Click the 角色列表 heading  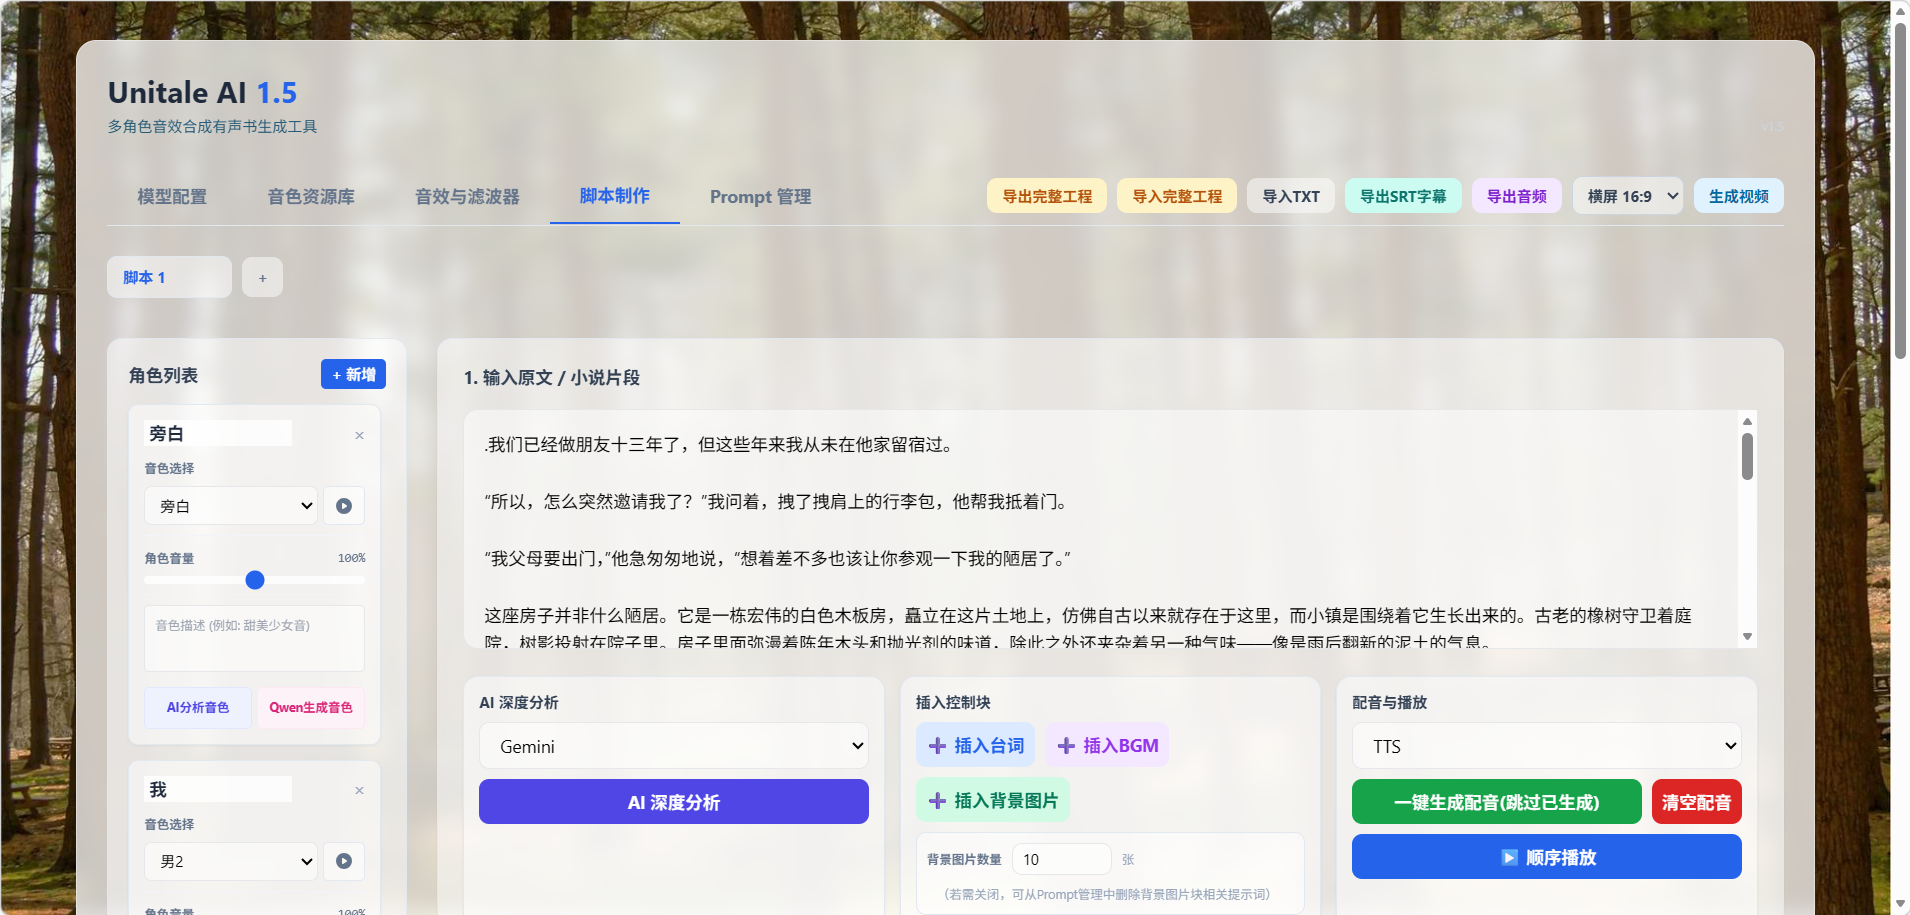(x=163, y=375)
